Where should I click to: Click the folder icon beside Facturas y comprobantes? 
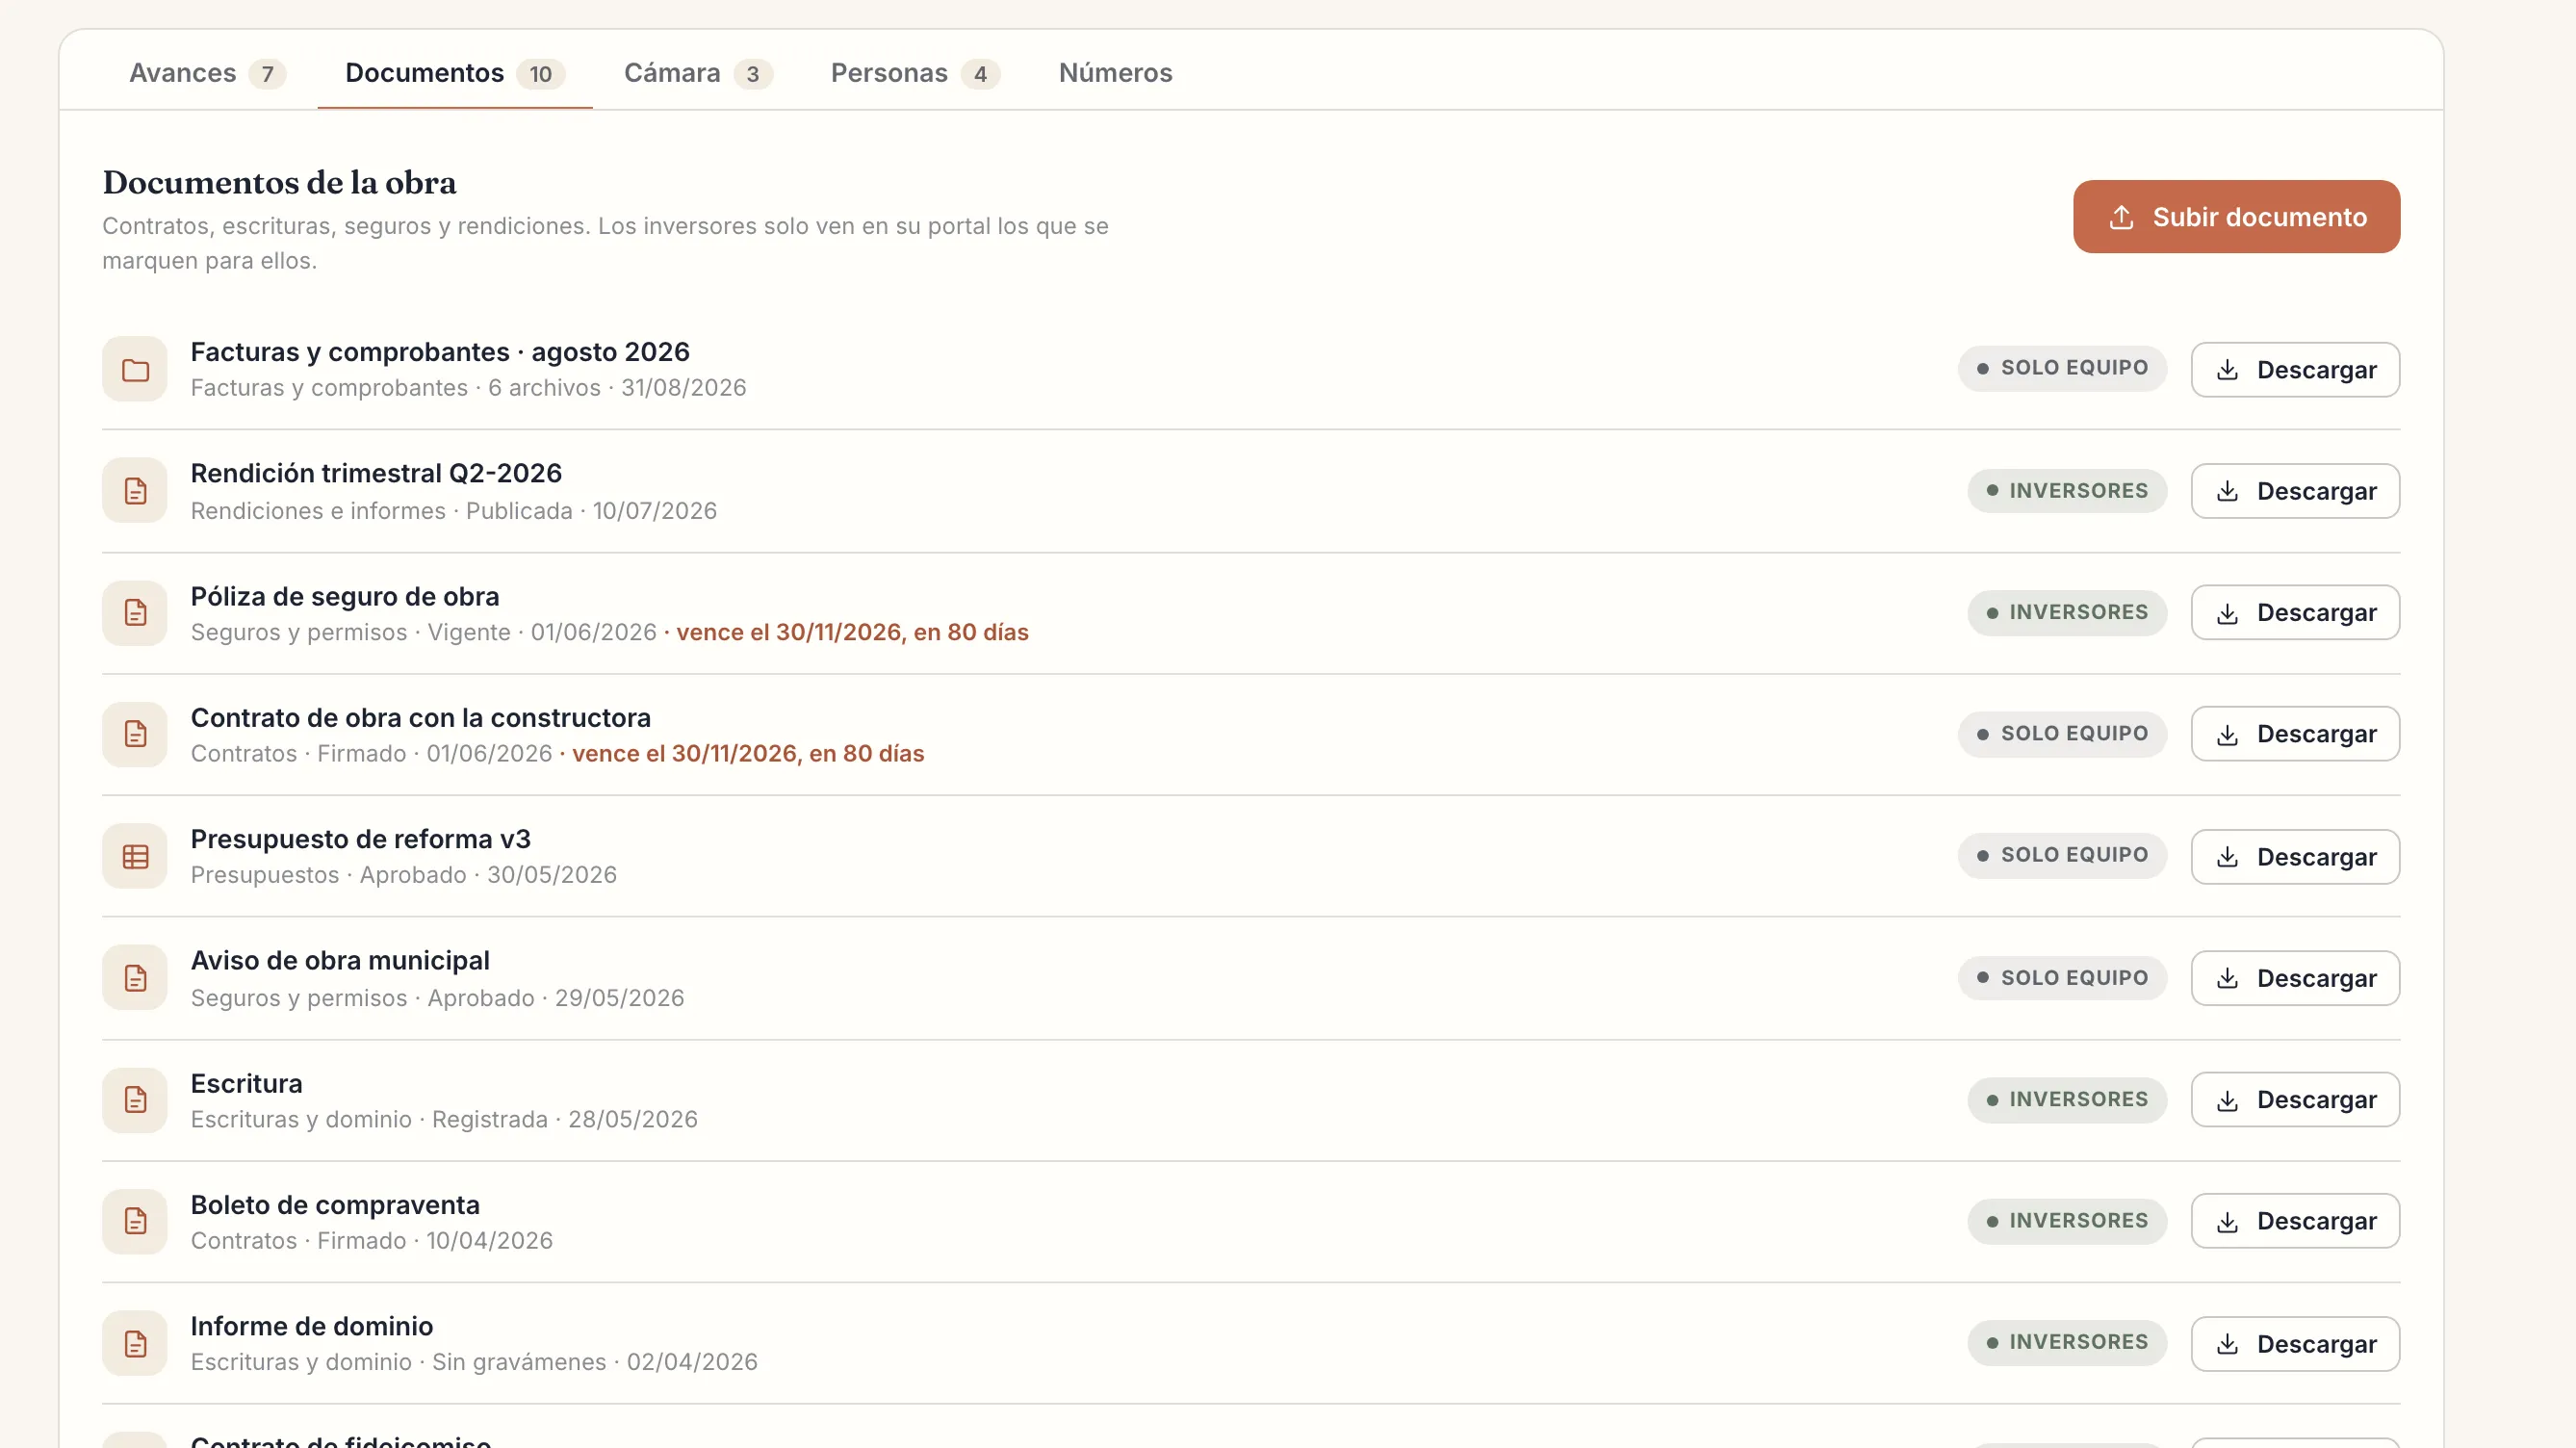point(135,370)
